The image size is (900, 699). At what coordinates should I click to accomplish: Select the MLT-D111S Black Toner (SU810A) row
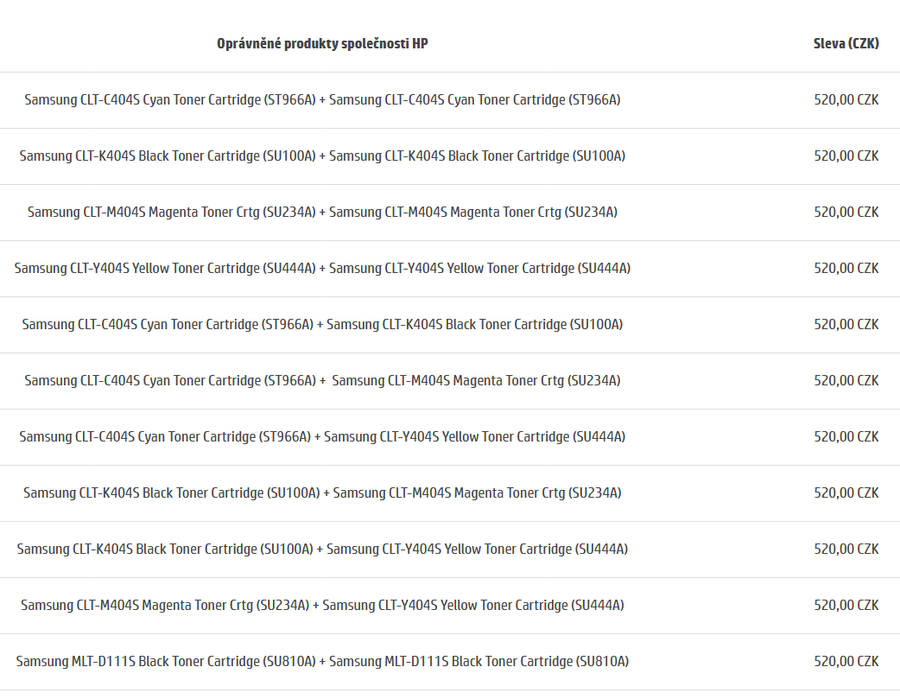coord(450,663)
